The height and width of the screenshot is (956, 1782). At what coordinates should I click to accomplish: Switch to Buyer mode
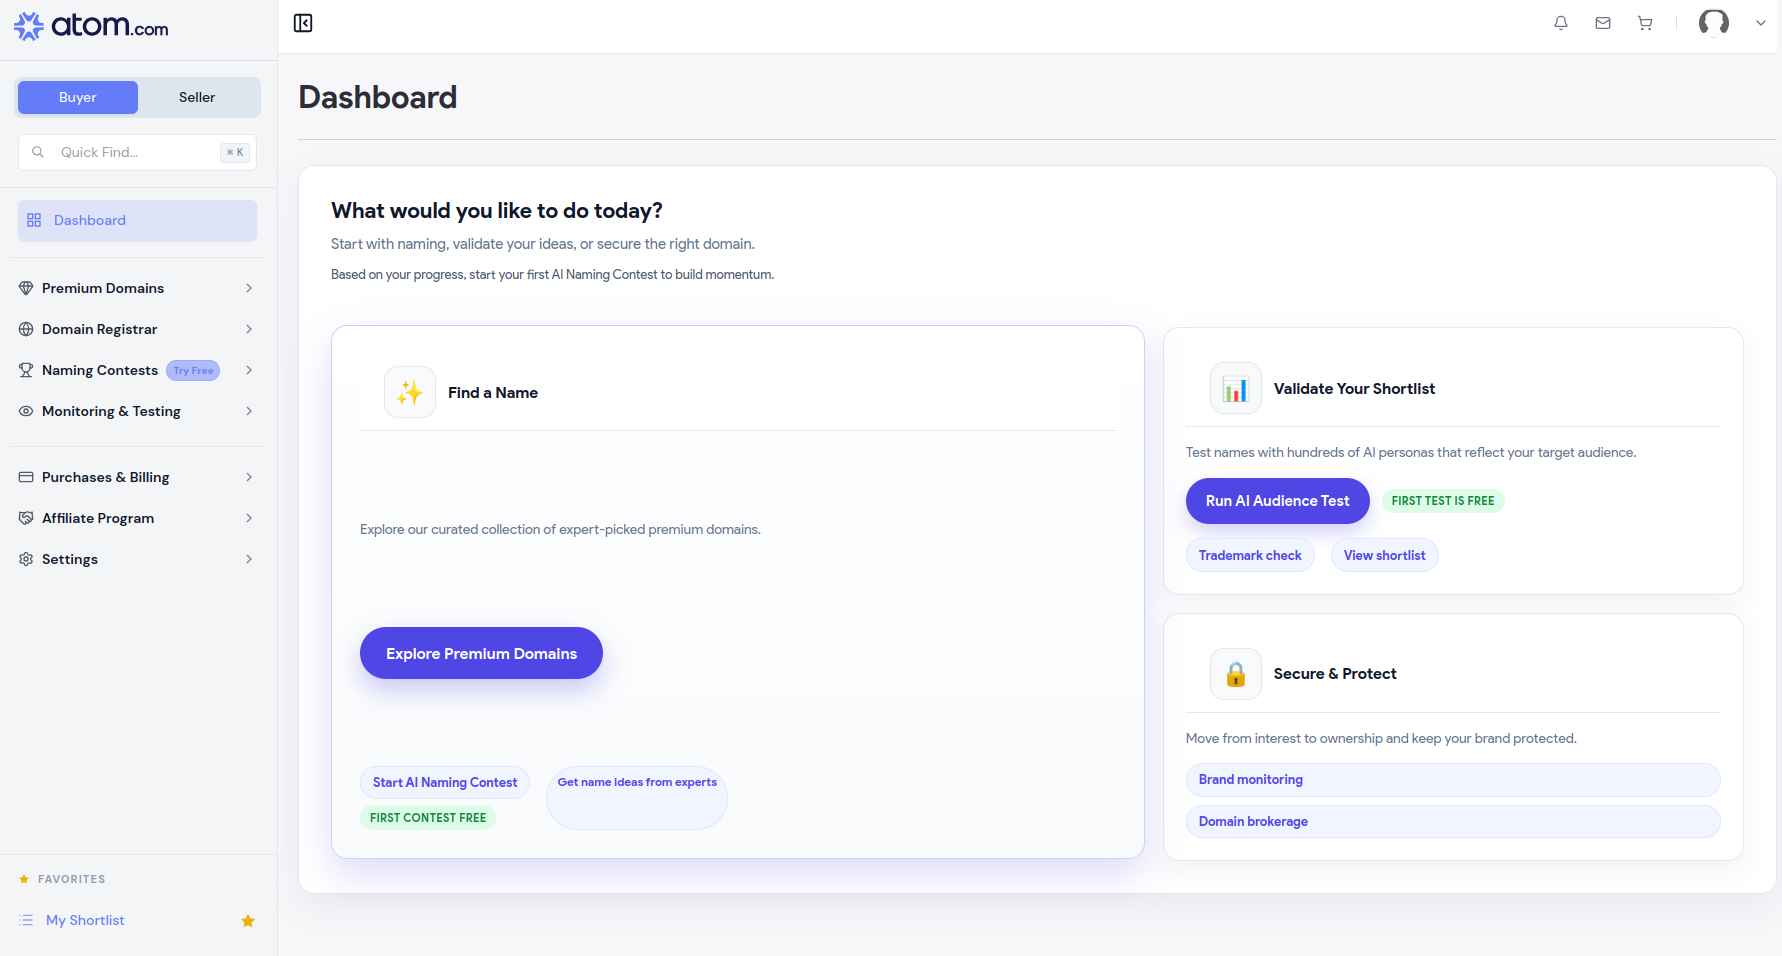(x=78, y=97)
